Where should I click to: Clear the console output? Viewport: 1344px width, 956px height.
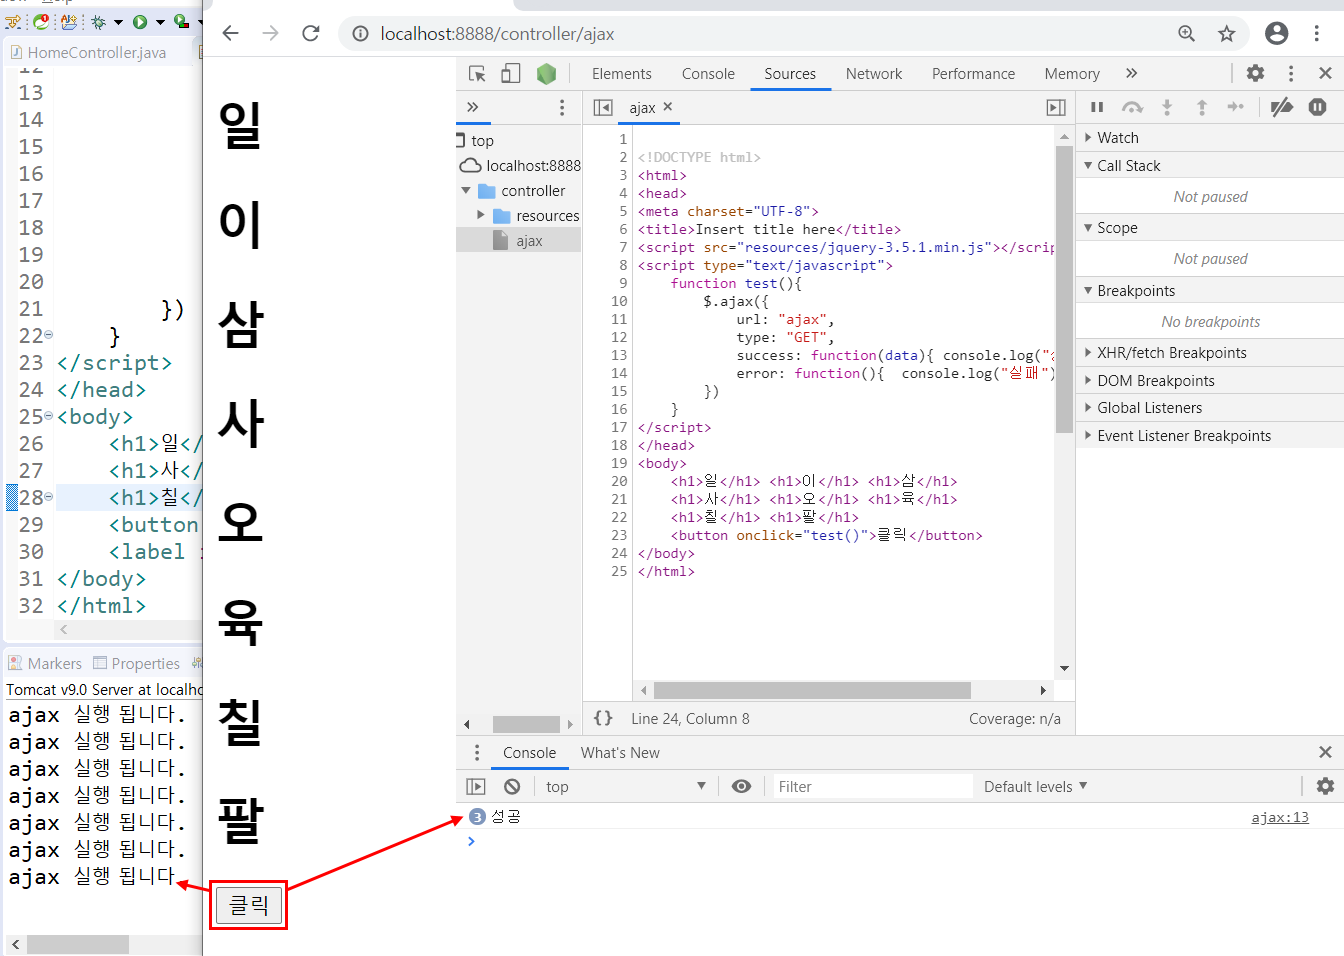[512, 787]
